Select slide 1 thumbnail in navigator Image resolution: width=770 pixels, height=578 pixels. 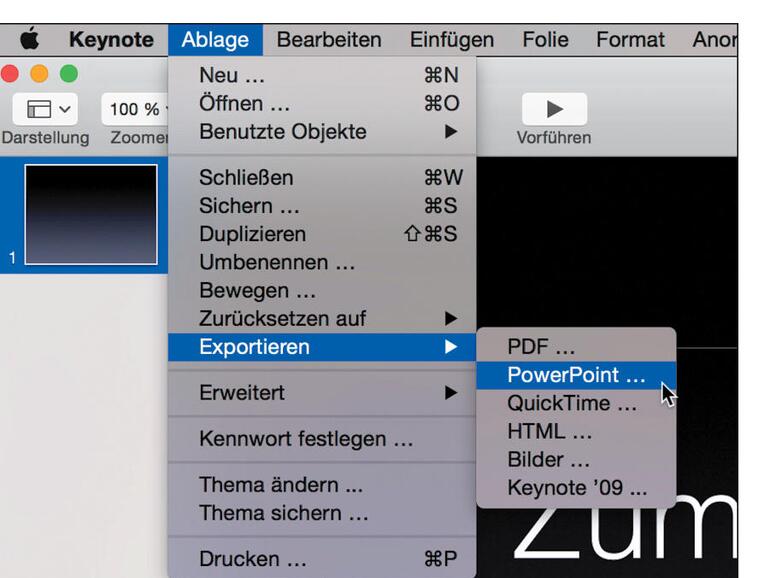click(x=91, y=215)
